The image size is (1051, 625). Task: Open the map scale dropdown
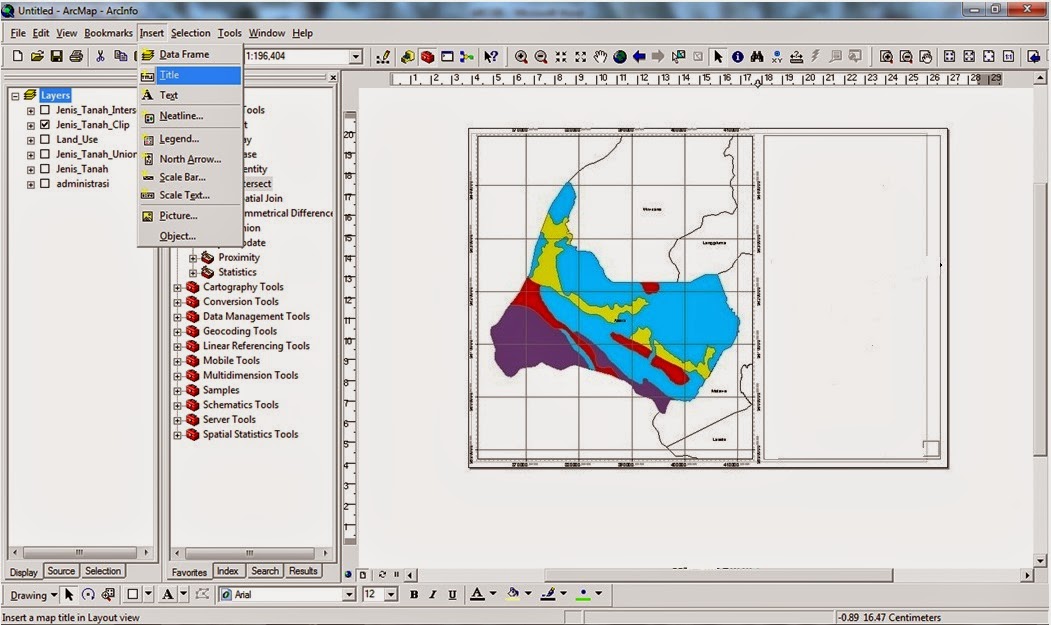click(x=355, y=56)
